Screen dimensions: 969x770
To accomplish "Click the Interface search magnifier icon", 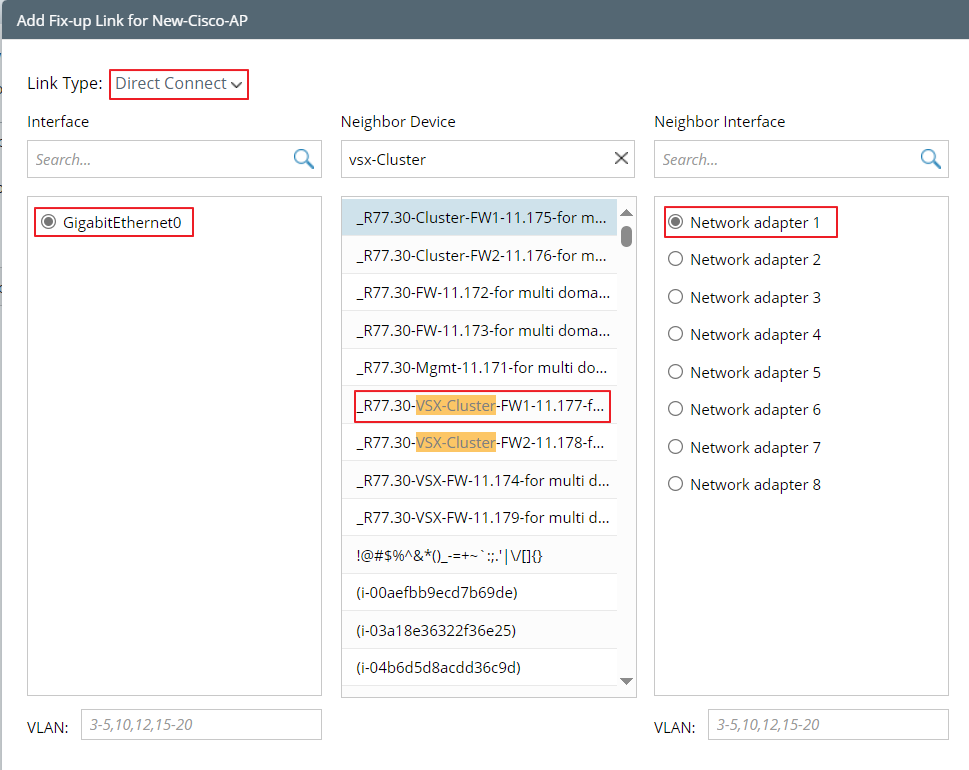I will tap(303, 159).
